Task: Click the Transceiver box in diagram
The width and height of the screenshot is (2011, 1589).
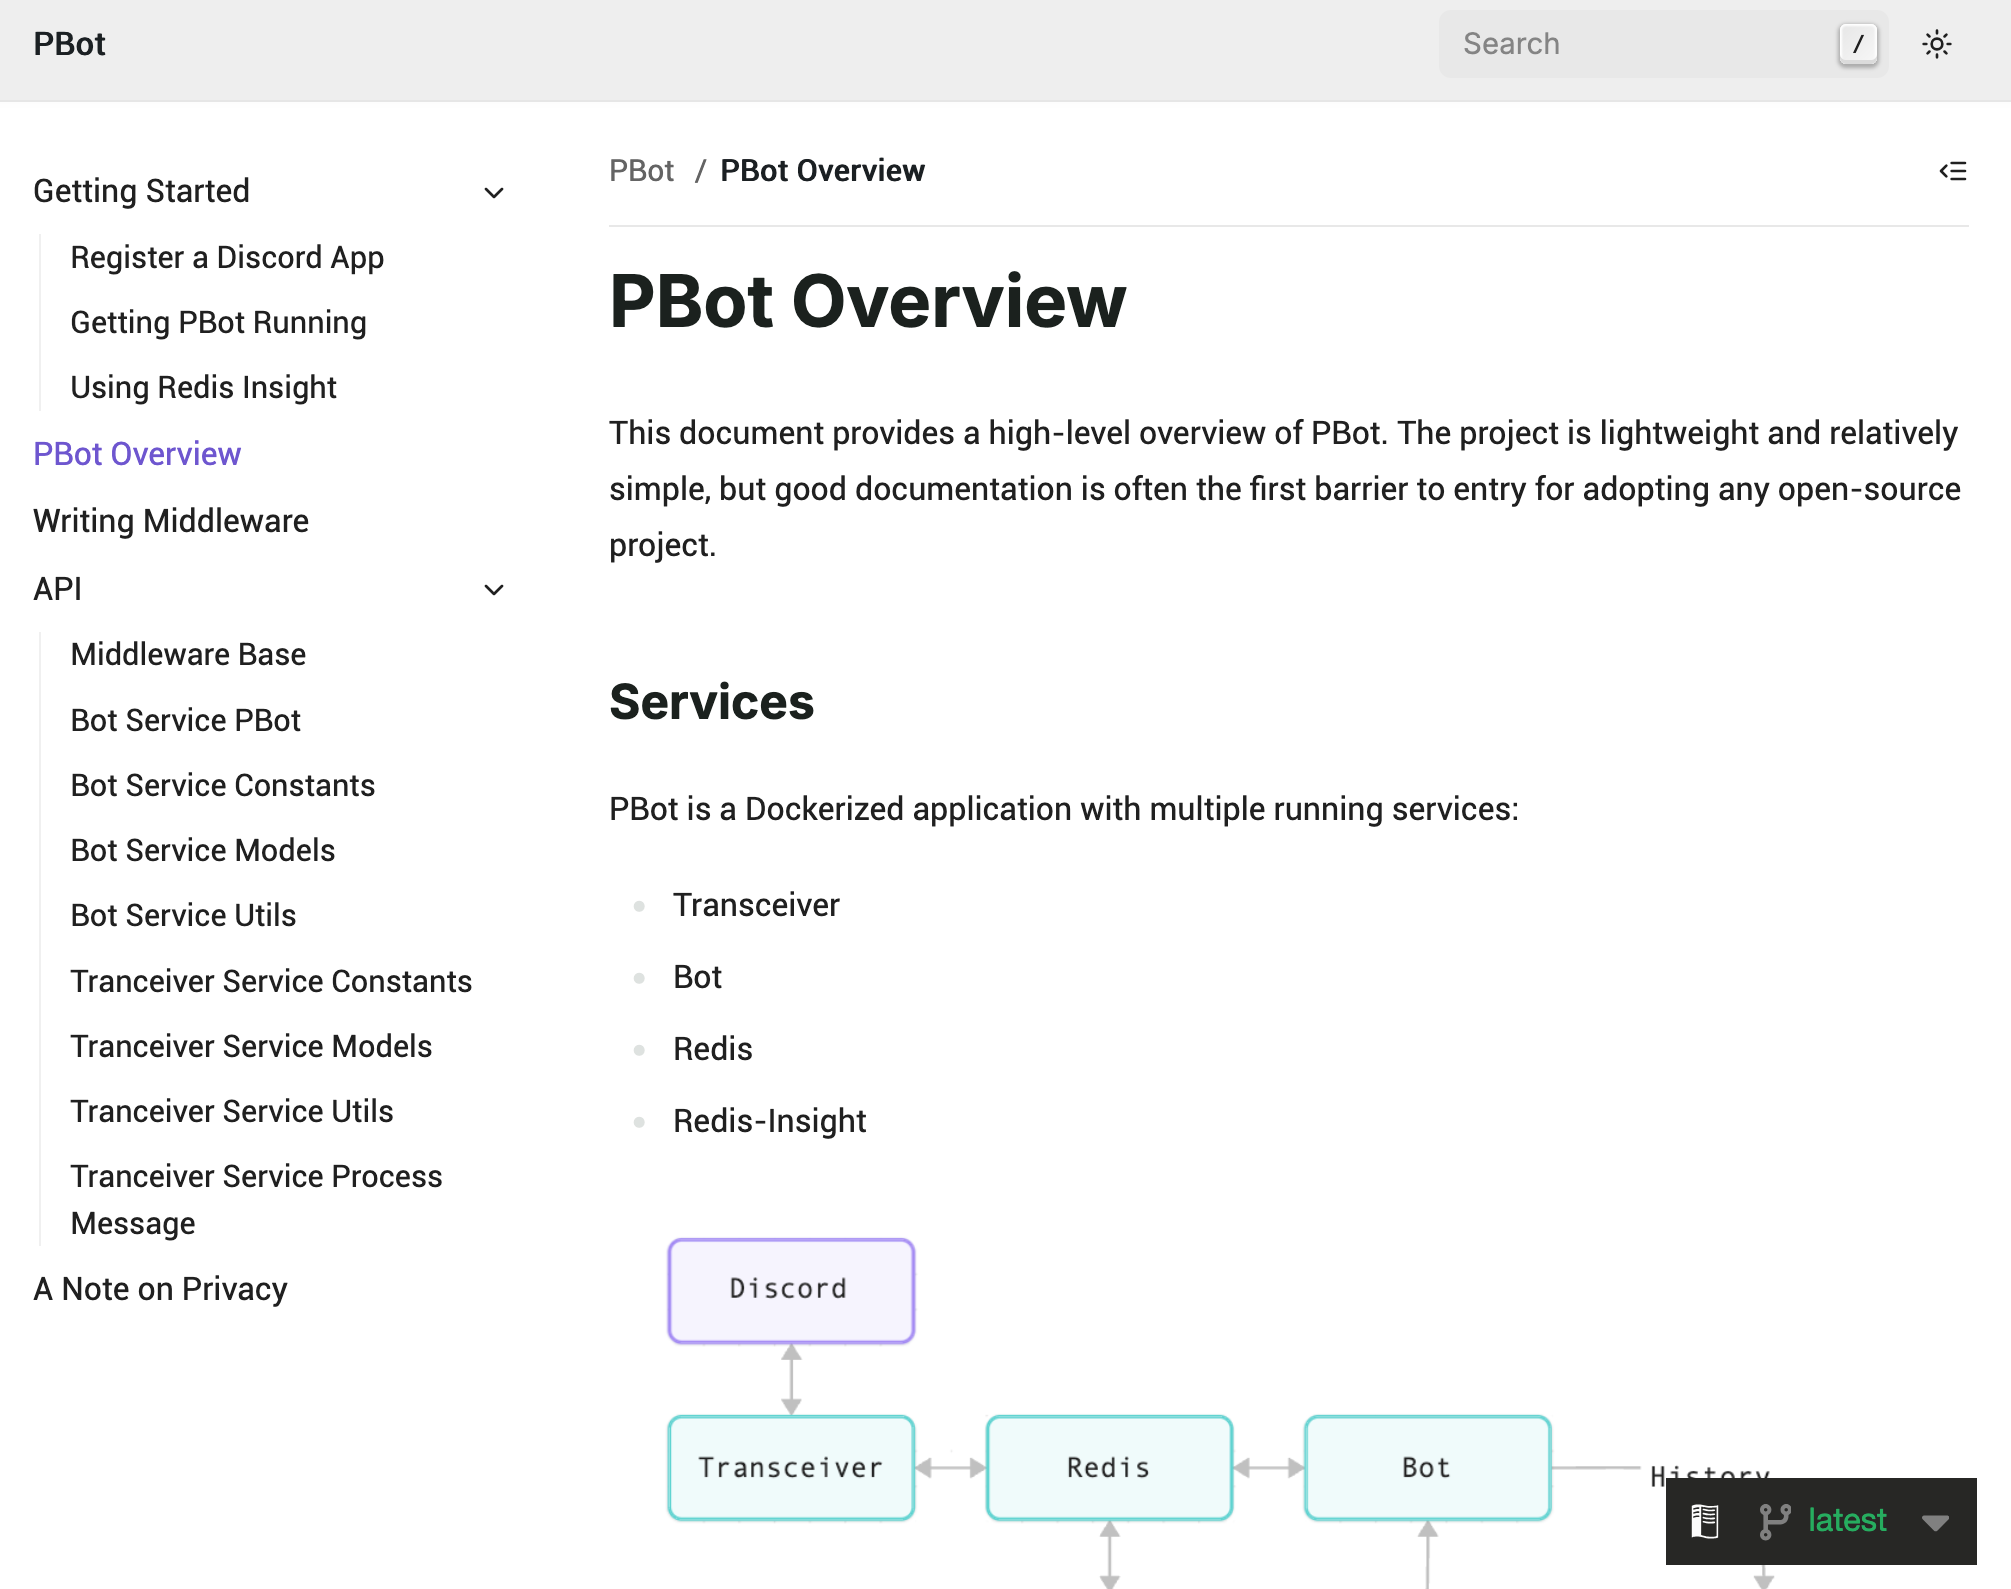Action: tap(791, 1468)
